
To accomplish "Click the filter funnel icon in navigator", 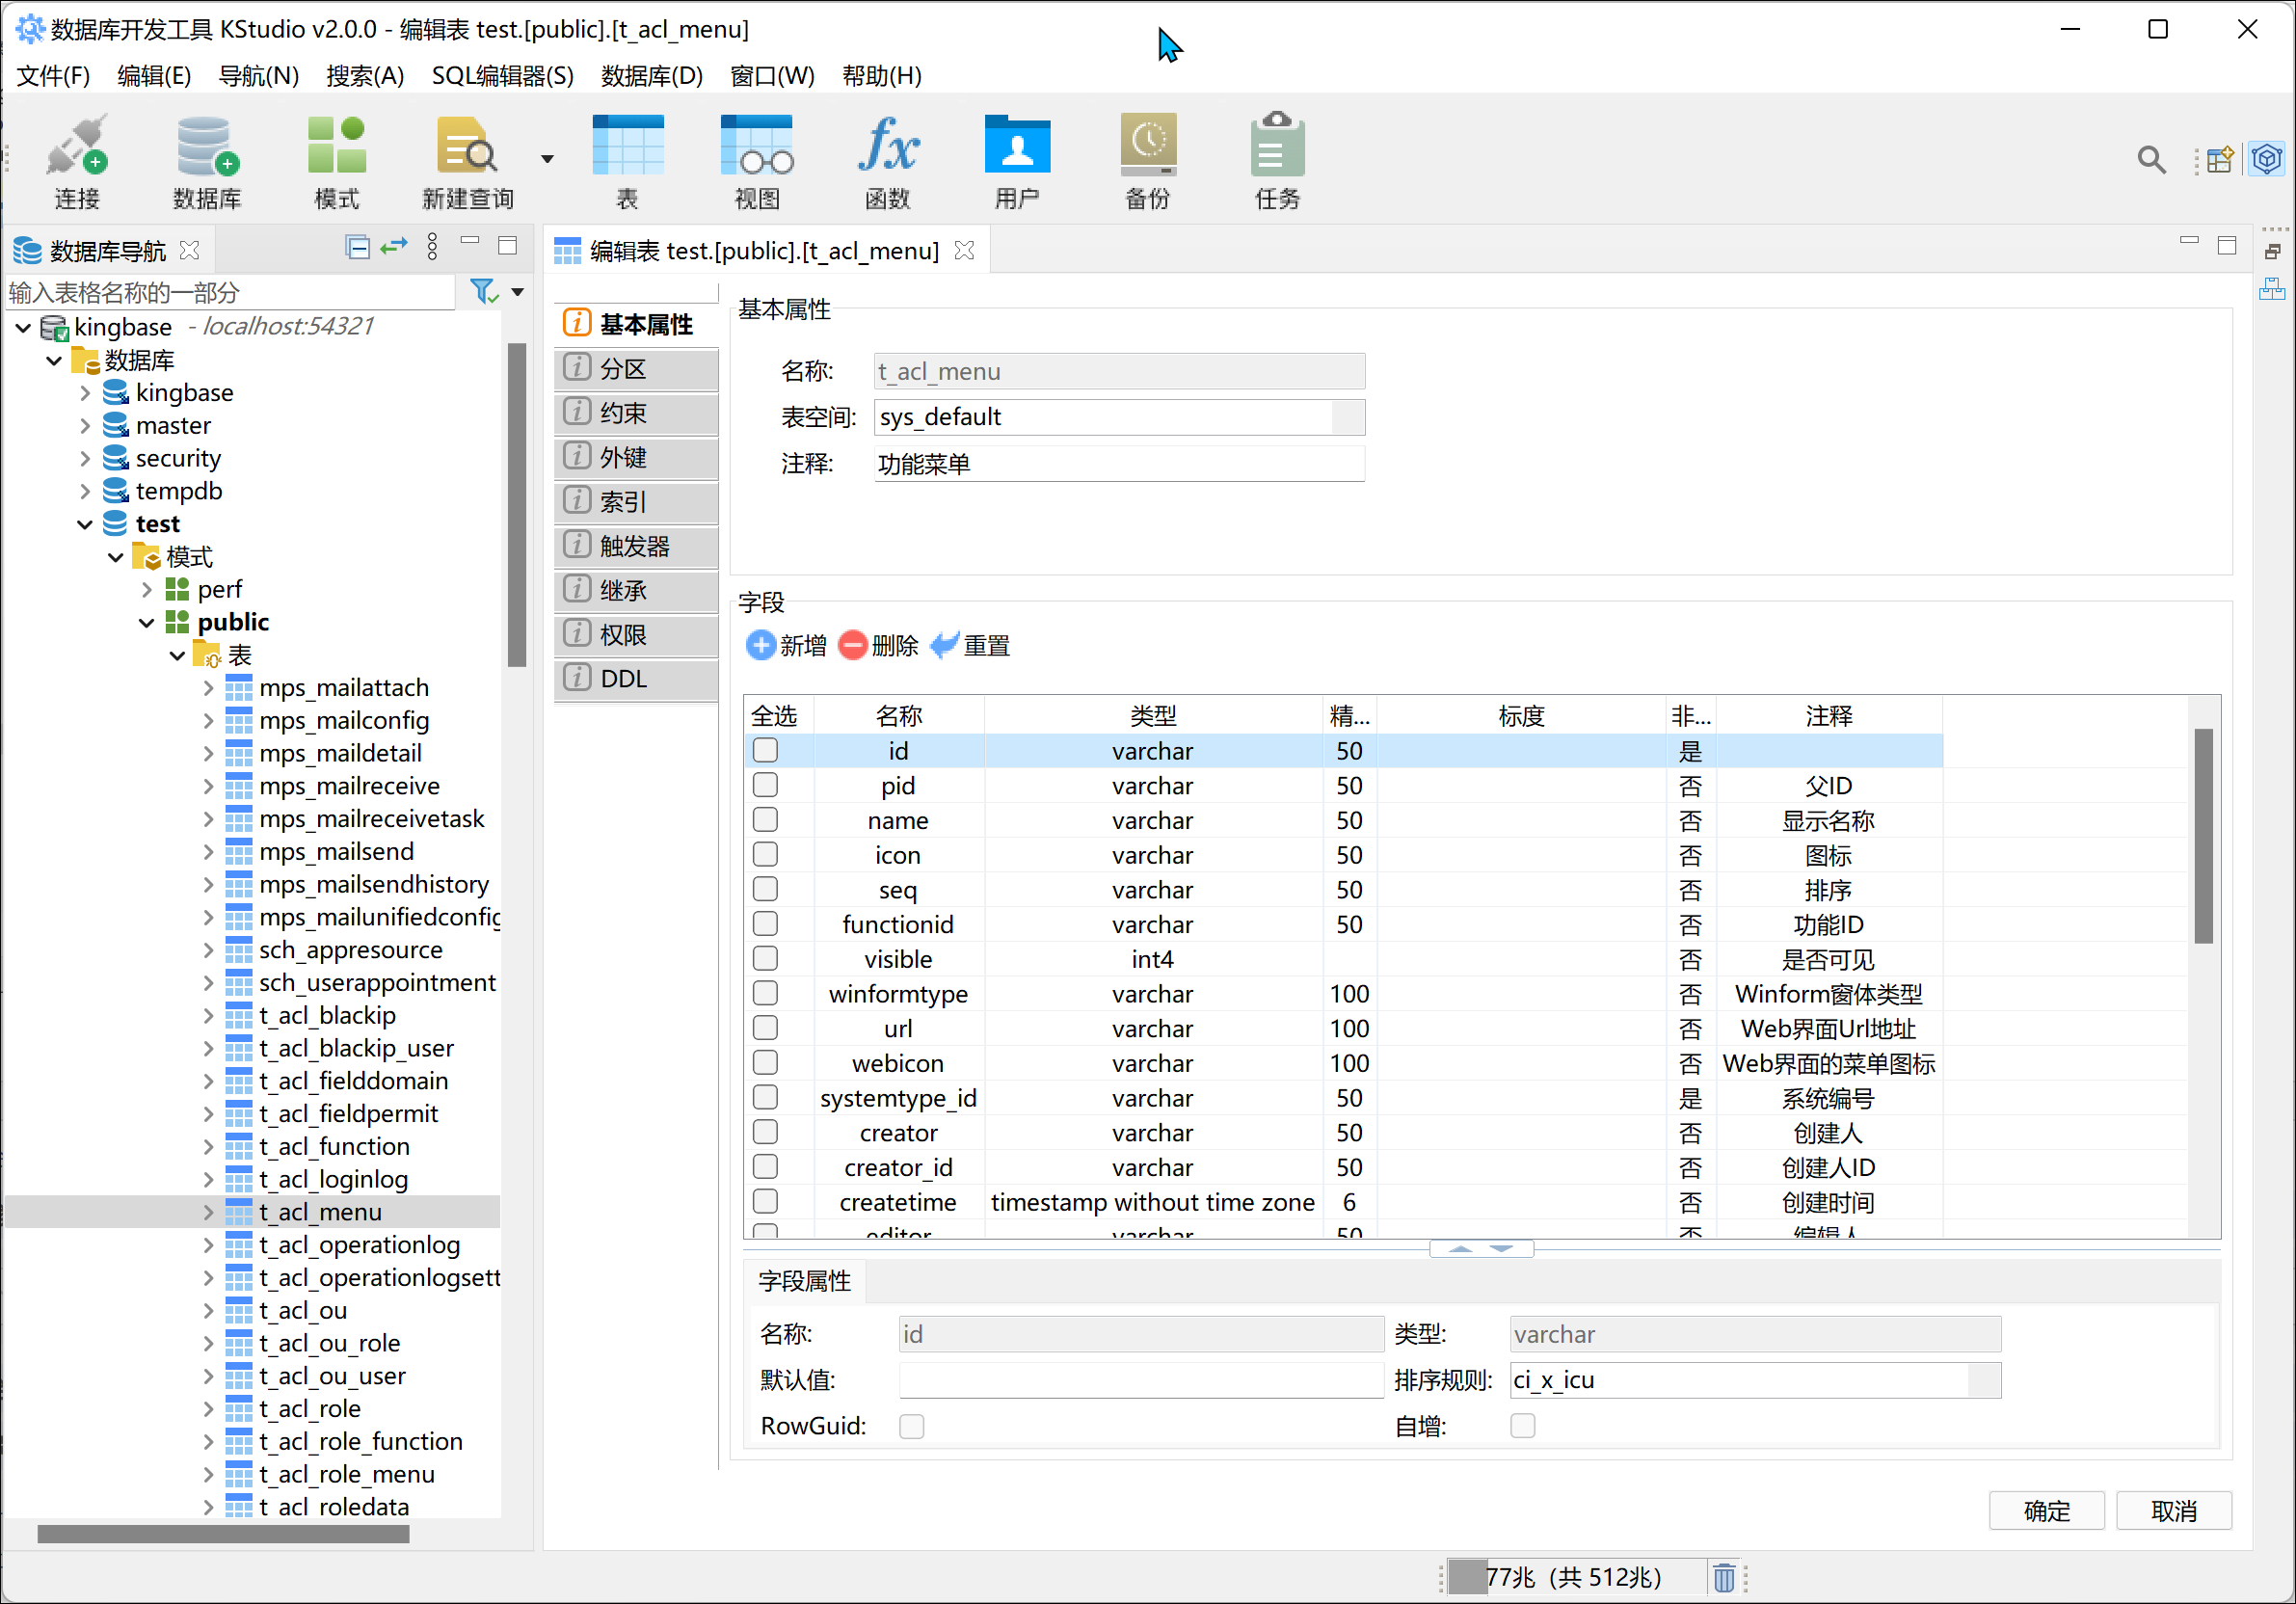I will 483,292.
